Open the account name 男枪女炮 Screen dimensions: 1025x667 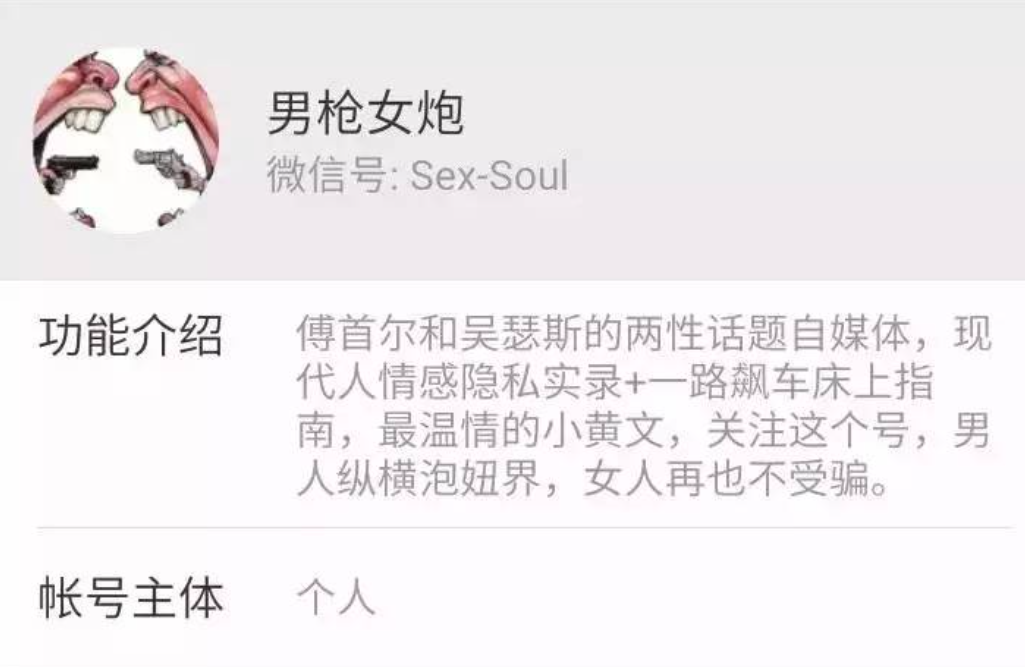tap(366, 114)
